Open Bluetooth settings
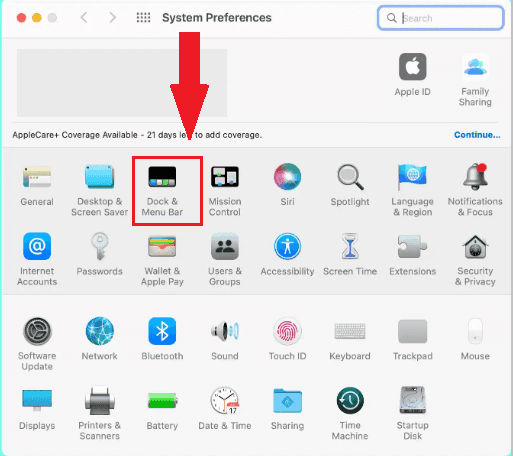Screen dimensions: 513x456 click(162, 331)
